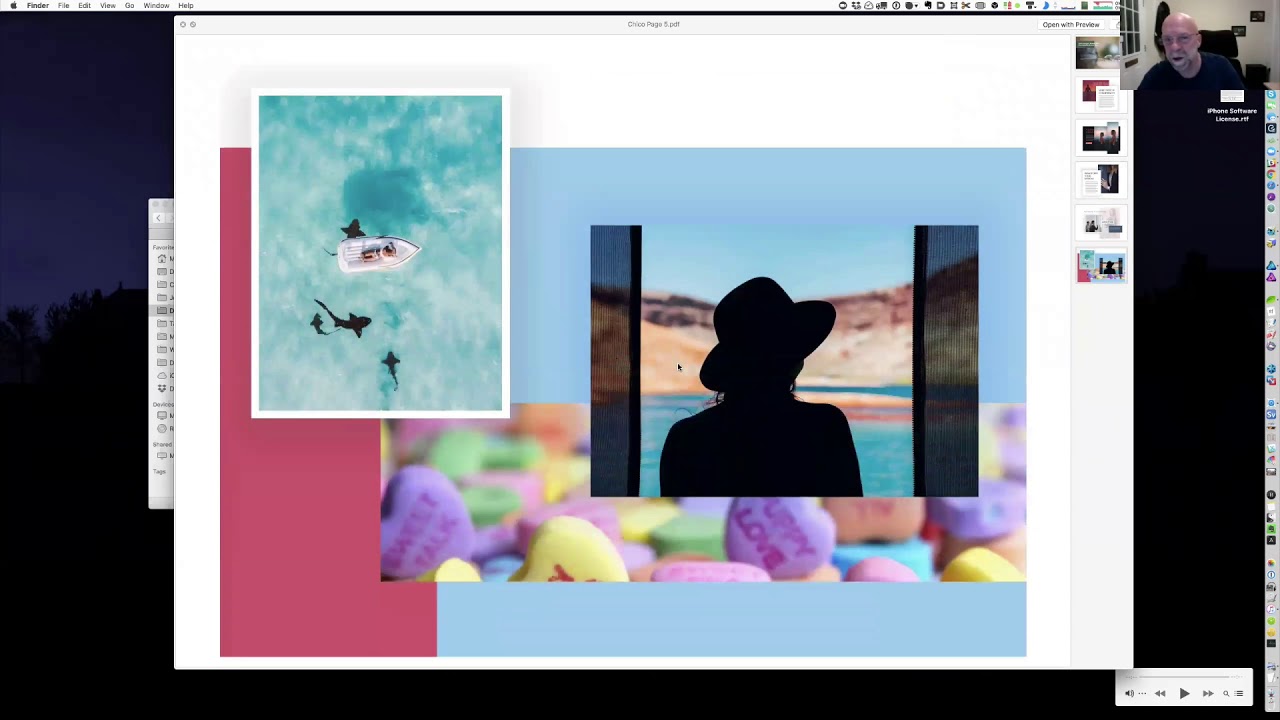Open the Finder menu

pos(38,5)
